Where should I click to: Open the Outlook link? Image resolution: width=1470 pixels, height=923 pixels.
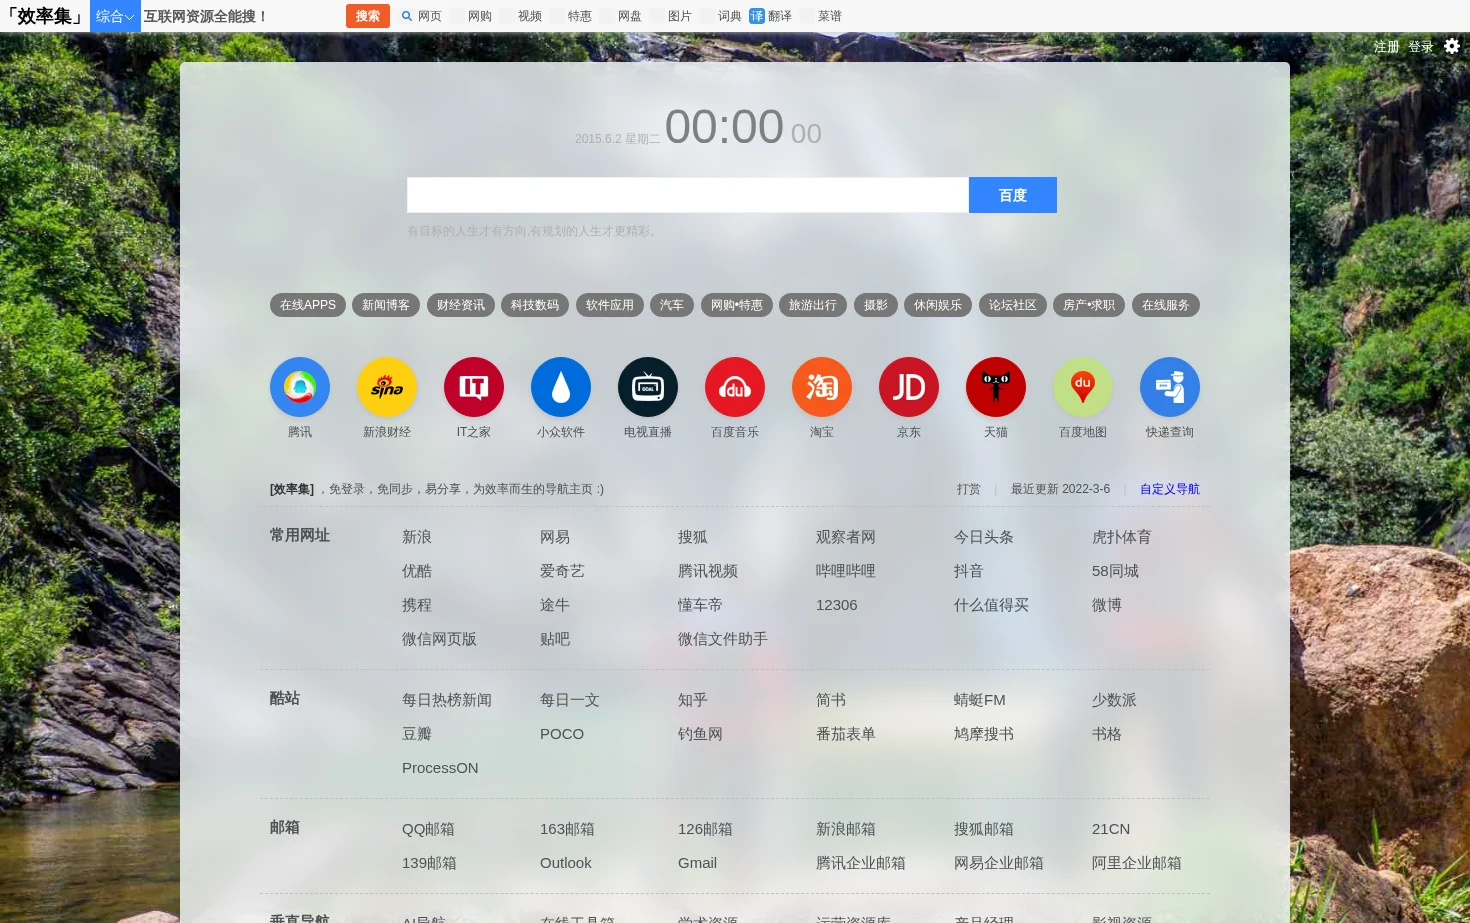pos(566,863)
